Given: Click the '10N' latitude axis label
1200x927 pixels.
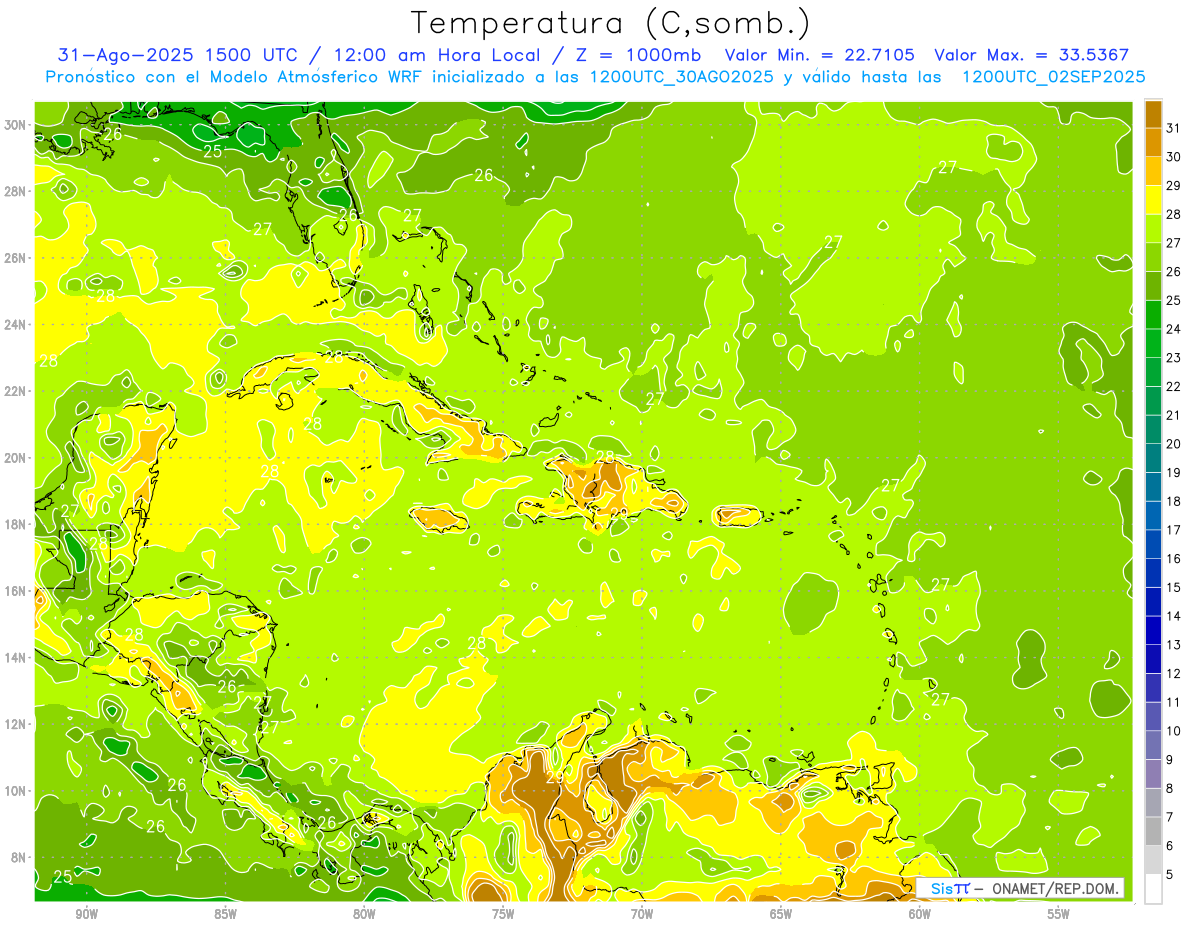Looking at the screenshot, I should tap(15, 790).
